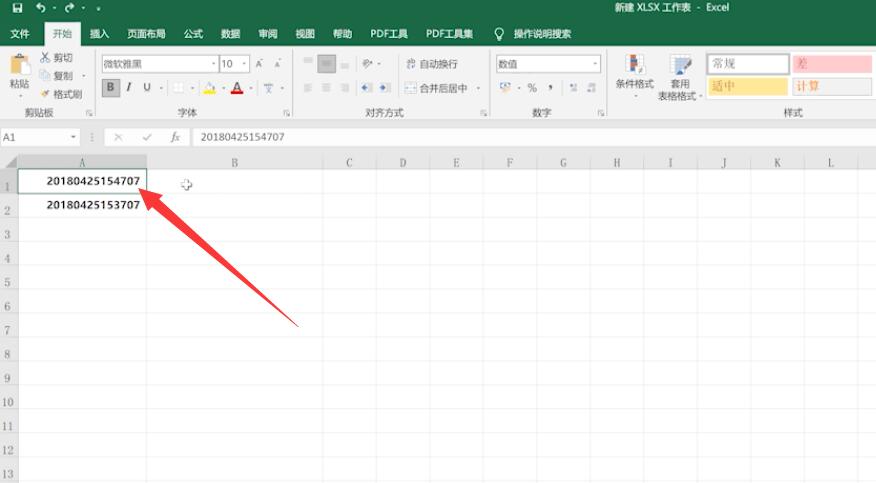The image size is (876, 483).
Task: Click Format Painter (格式刷) brush
Action: tap(61, 94)
